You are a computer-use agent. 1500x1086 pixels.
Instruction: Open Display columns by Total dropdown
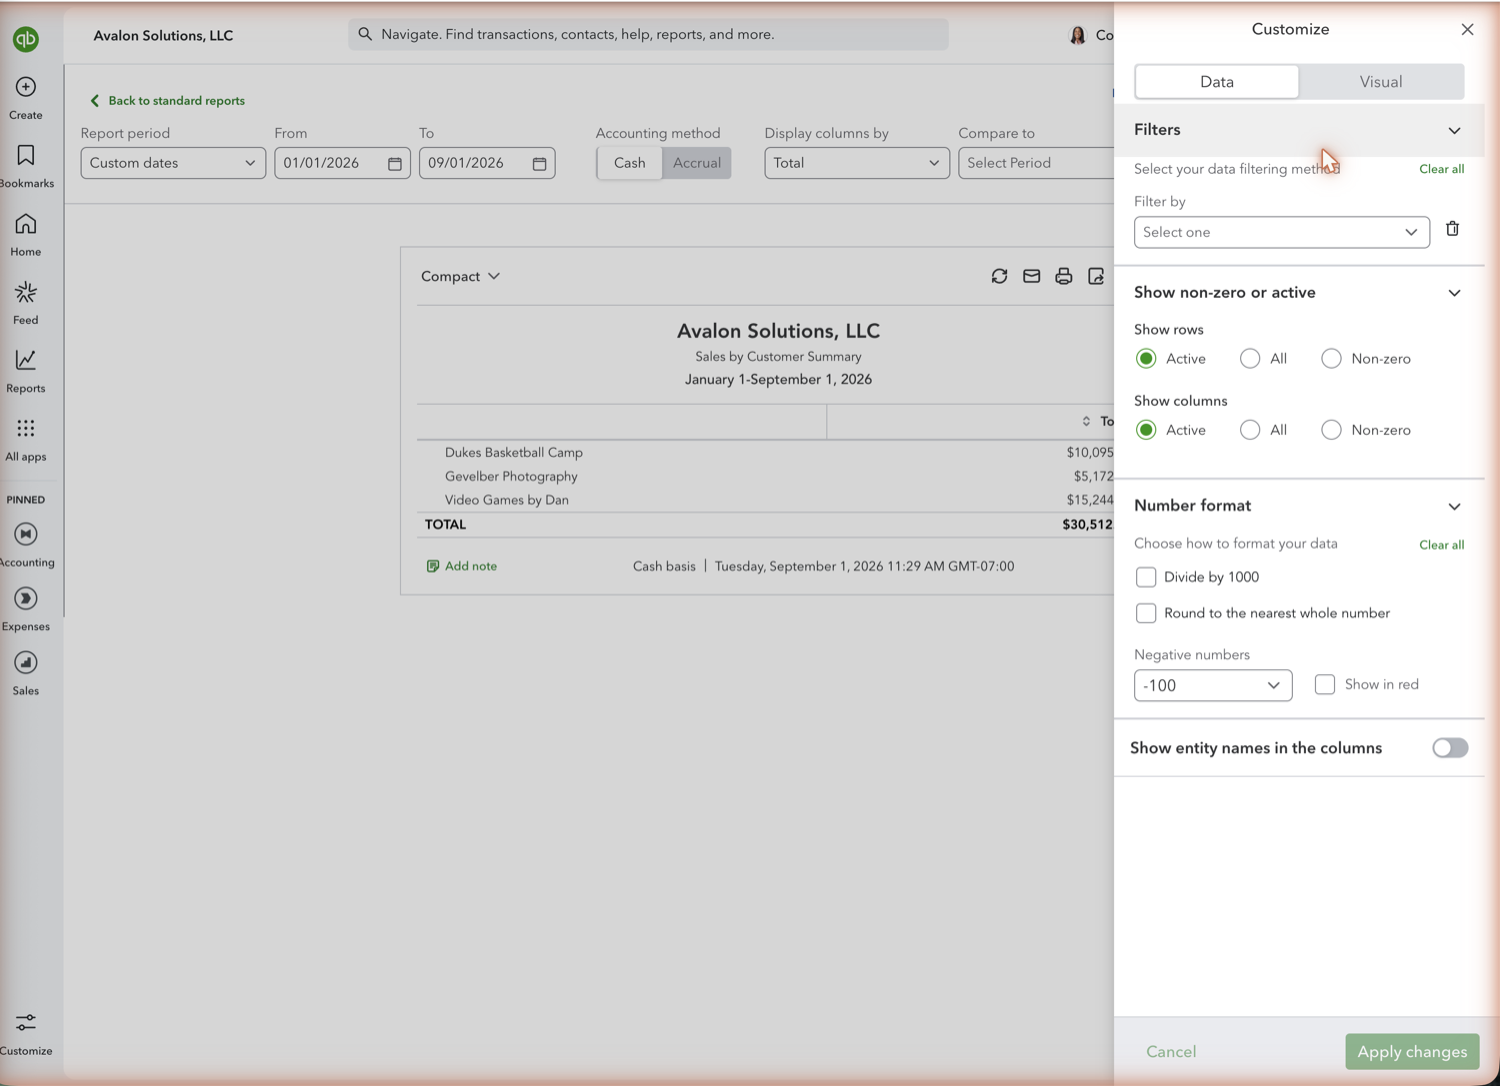click(x=857, y=163)
